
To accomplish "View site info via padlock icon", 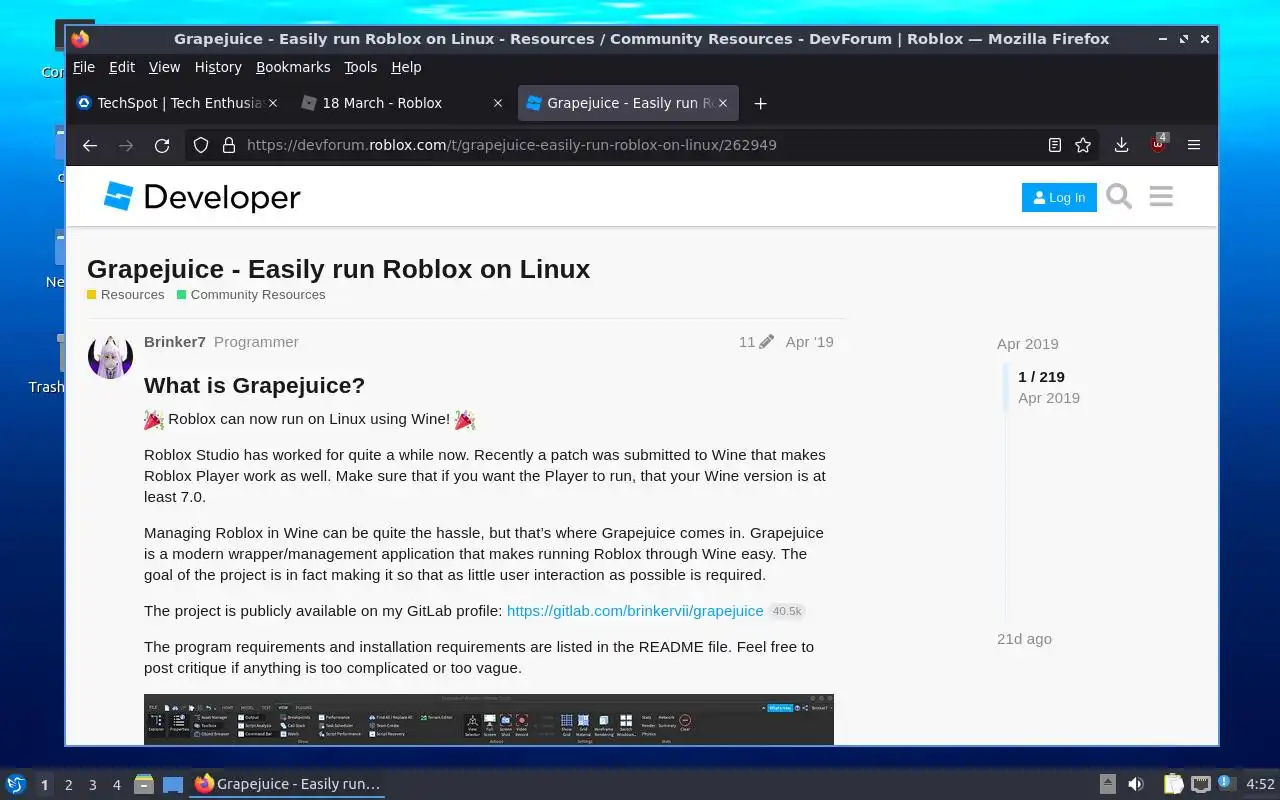I will pos(228,145).
